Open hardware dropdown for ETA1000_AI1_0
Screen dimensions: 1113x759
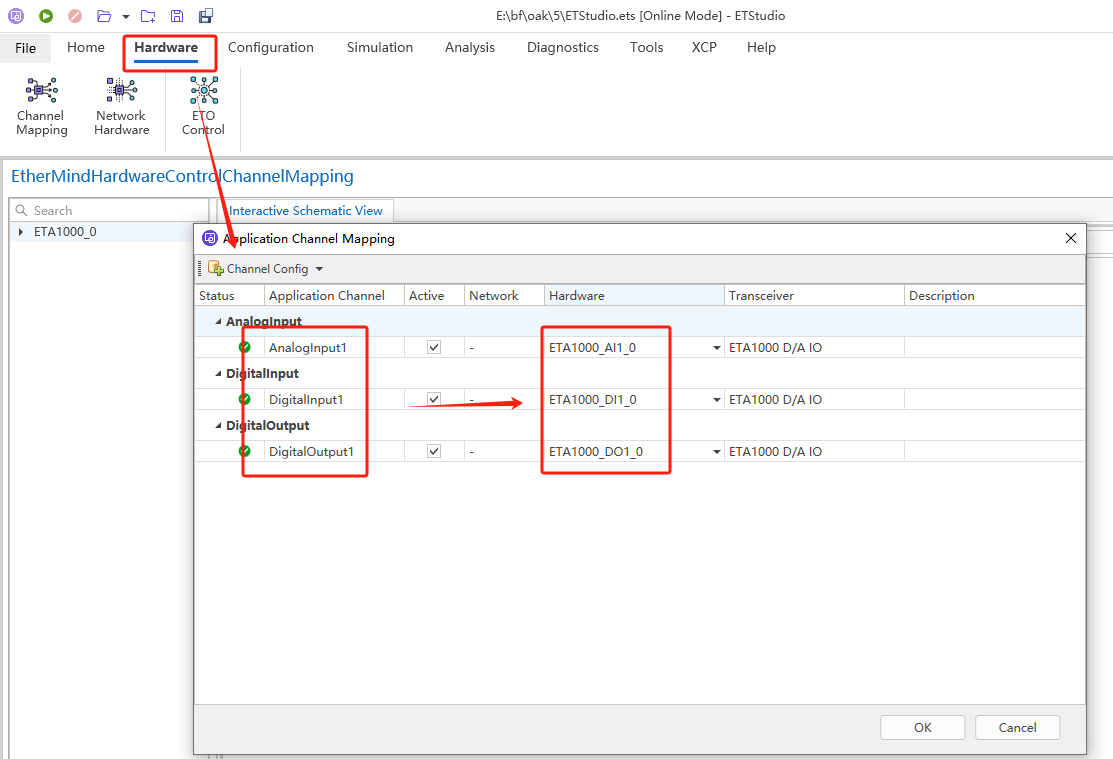click(716, 348)
